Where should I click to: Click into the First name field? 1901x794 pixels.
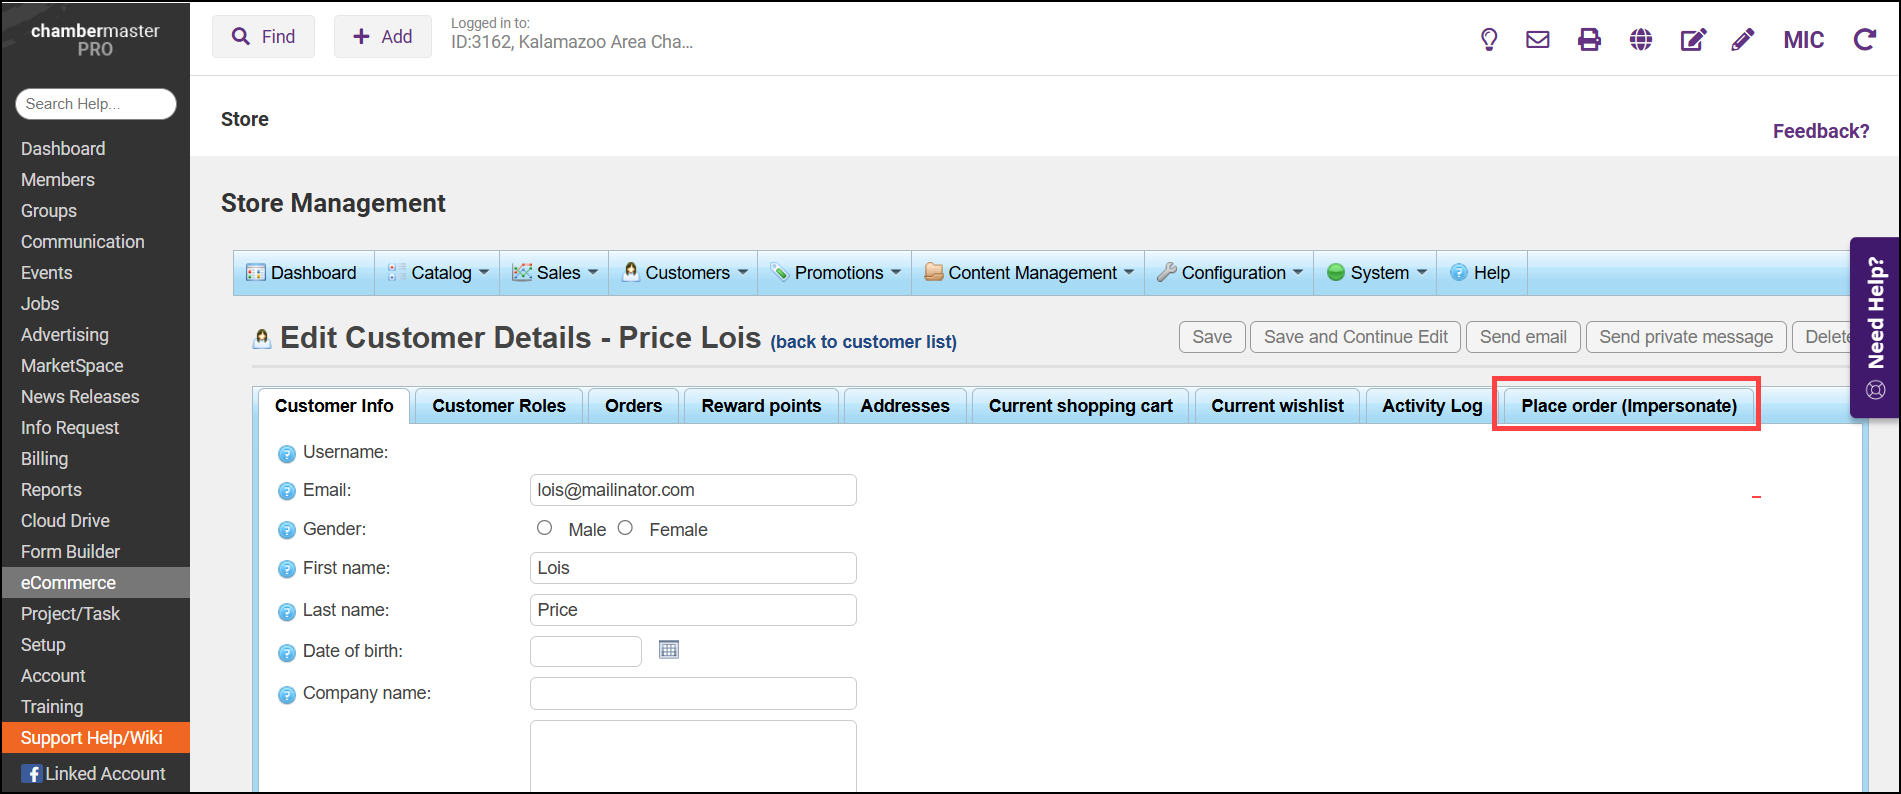pyautogui.click(x=692, y=568)
